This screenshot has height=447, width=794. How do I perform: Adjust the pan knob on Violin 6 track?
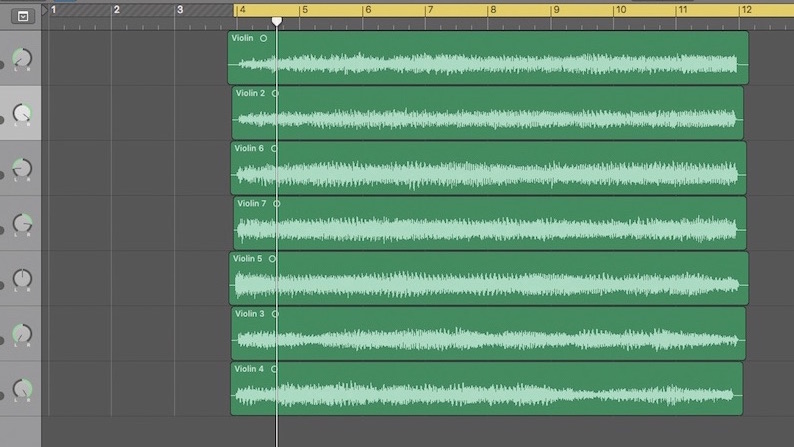[x=22, y=169]
